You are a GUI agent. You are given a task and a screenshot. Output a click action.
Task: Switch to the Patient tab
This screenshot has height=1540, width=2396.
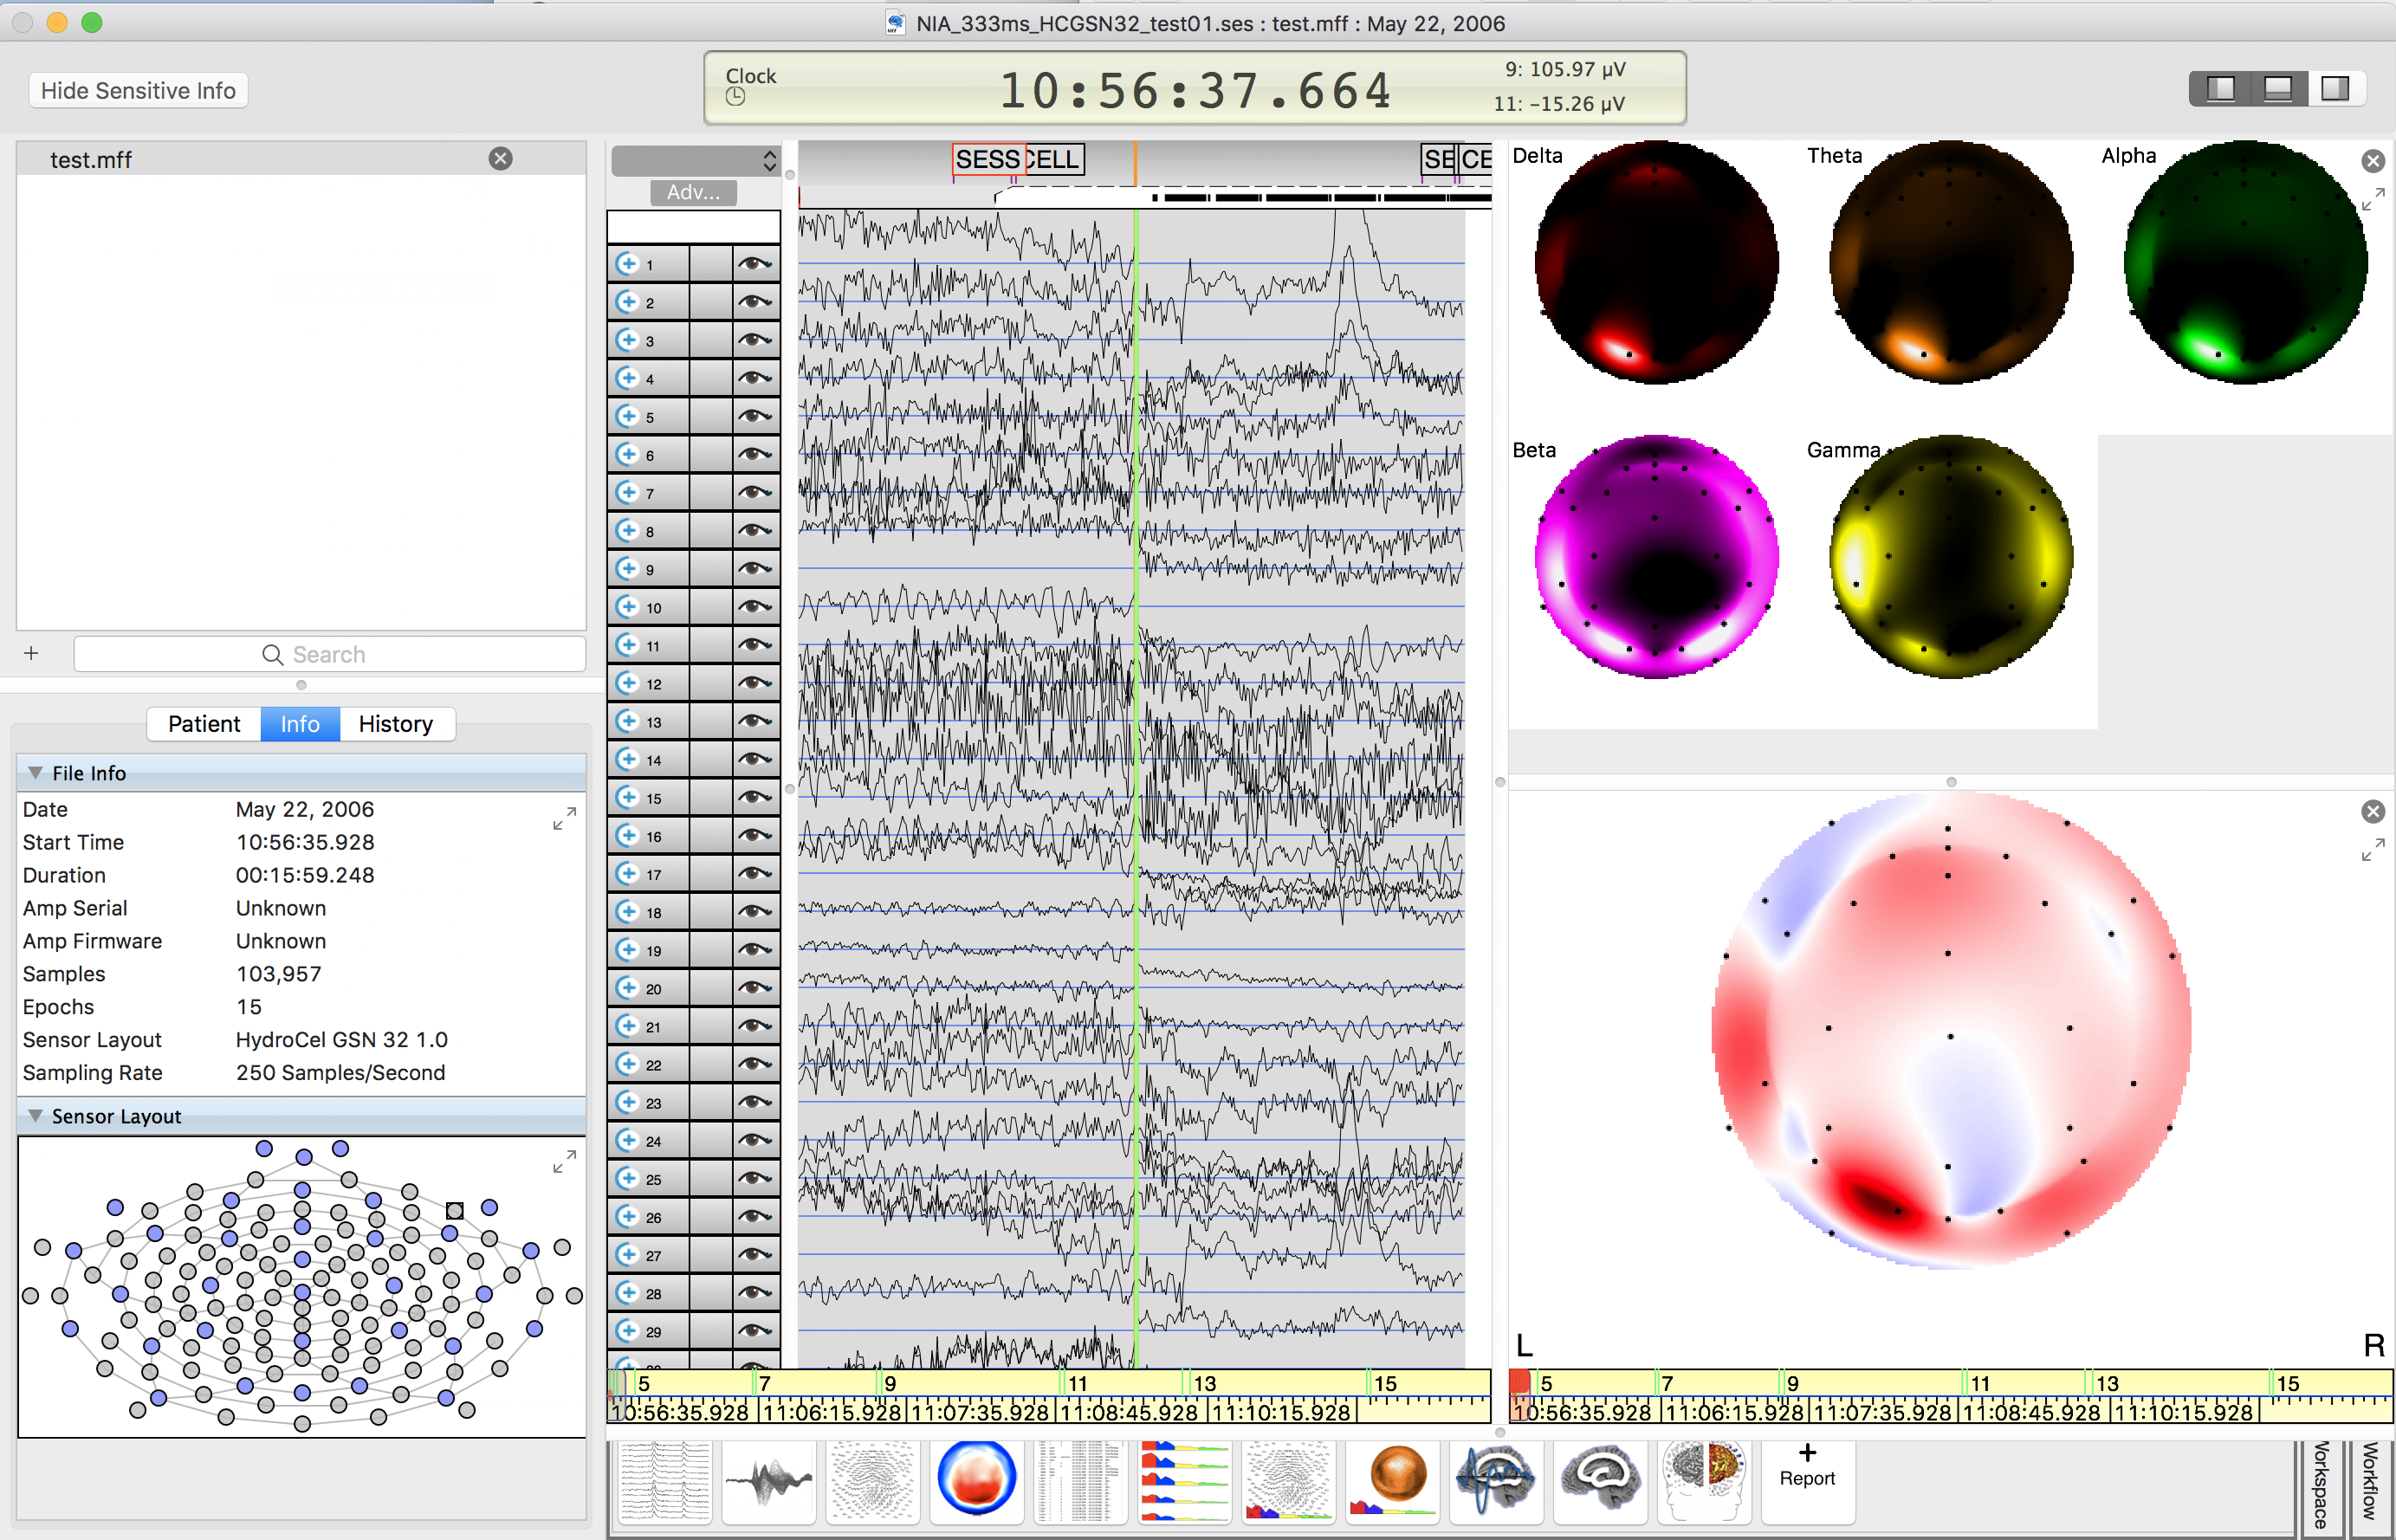204,724
